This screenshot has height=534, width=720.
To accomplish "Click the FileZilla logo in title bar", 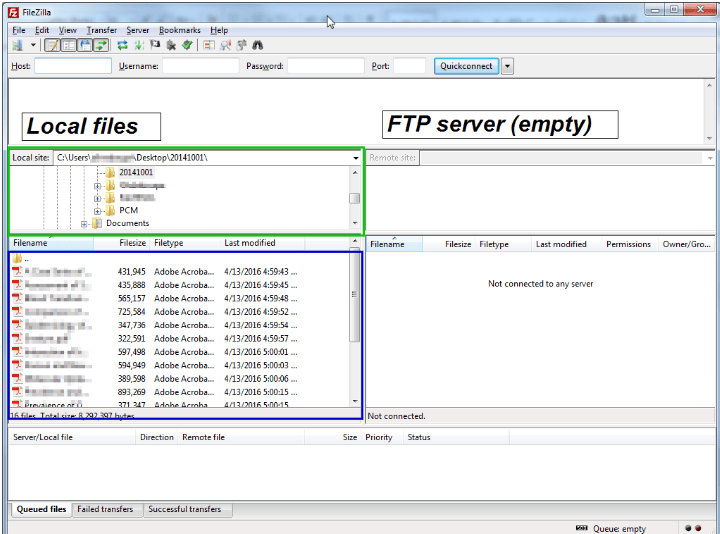I will click(14, 12).
